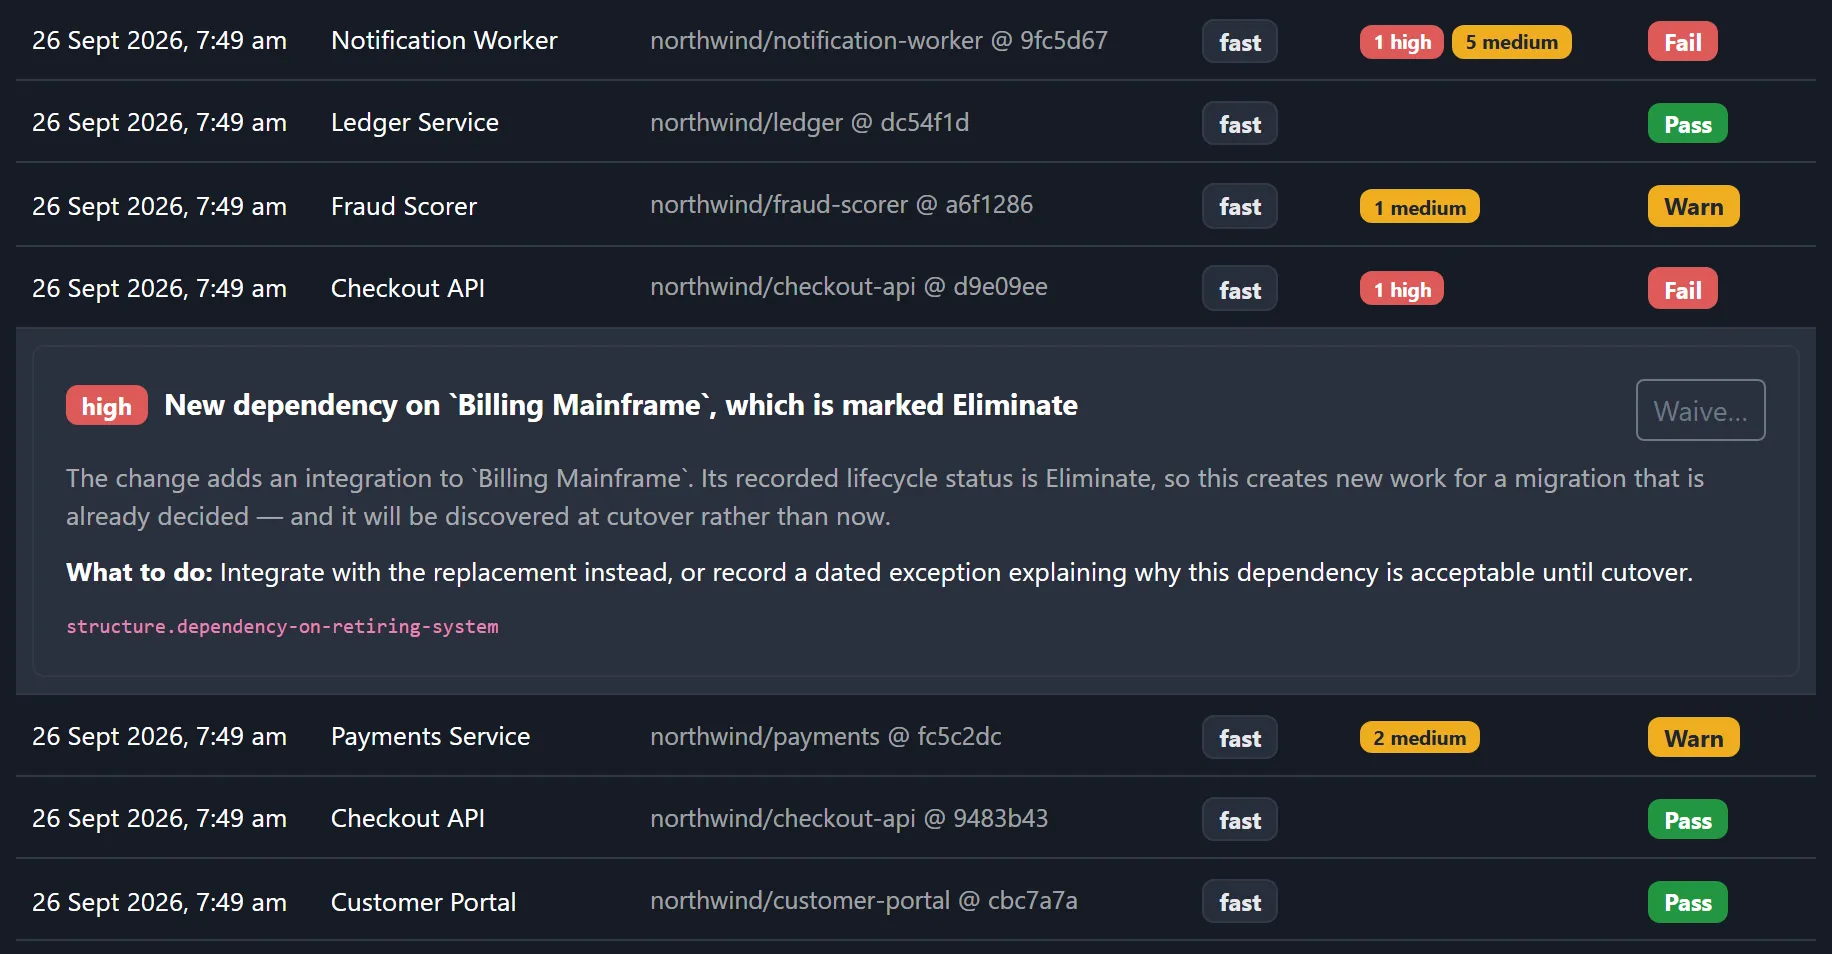Open northwind/payments @ fc5c2dc repository link
Screen dimensions: 1832x954
(825, 736)
